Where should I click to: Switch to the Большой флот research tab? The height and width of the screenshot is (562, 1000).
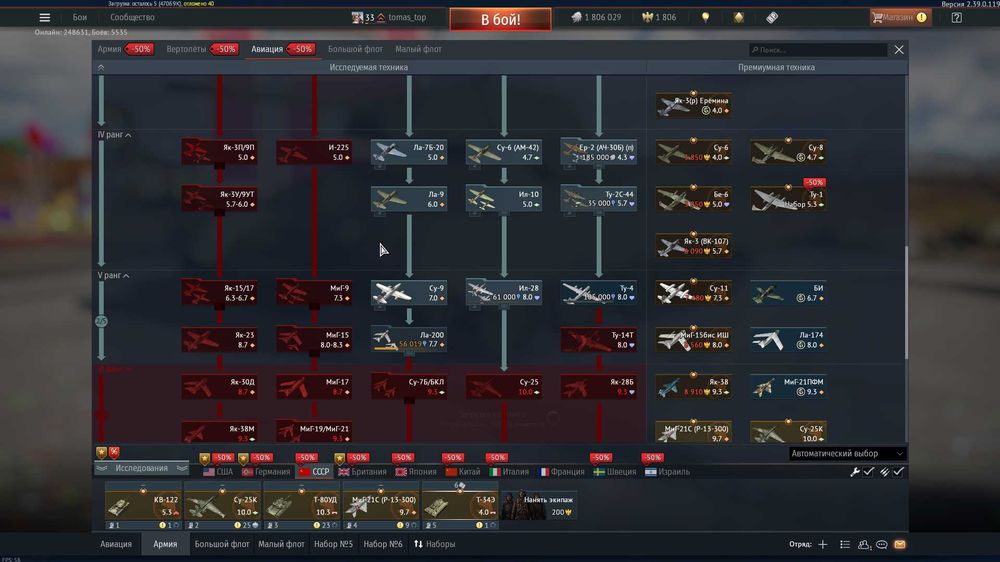click(x=355, y=49)
